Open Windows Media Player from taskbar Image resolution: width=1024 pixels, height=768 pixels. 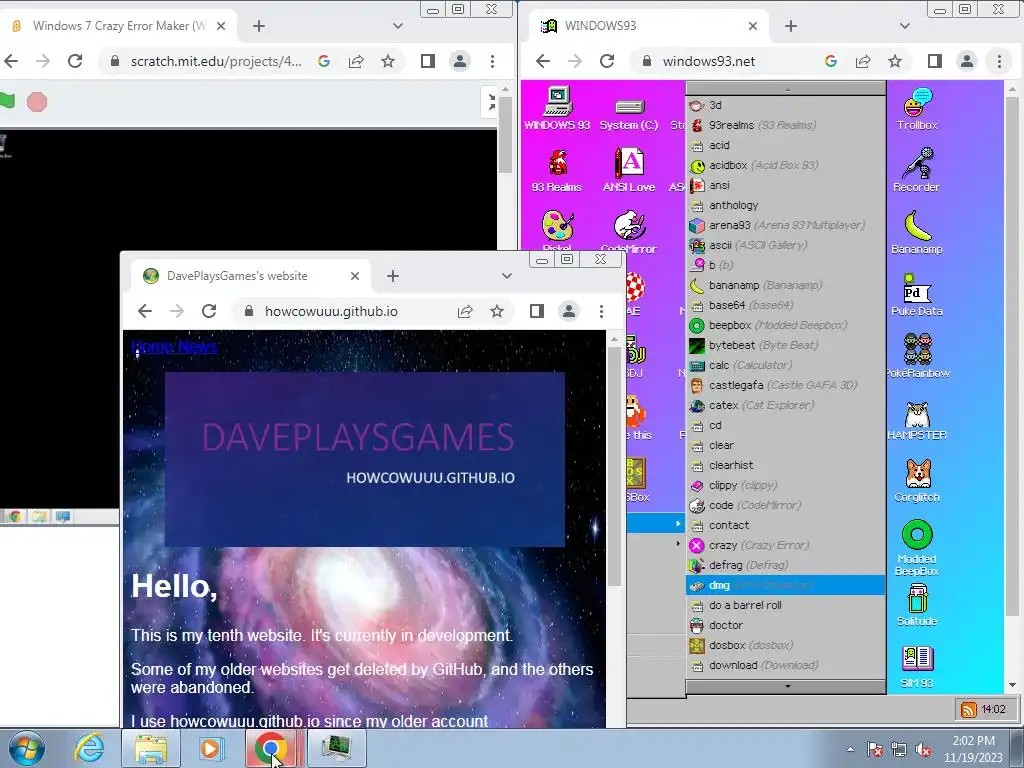click(210, 748)
